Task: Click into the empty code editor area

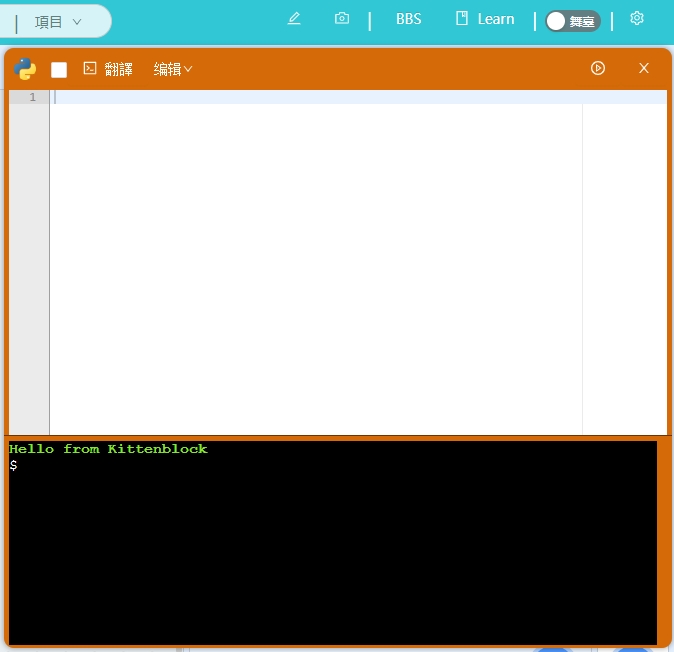Action: tap(315, 260)
